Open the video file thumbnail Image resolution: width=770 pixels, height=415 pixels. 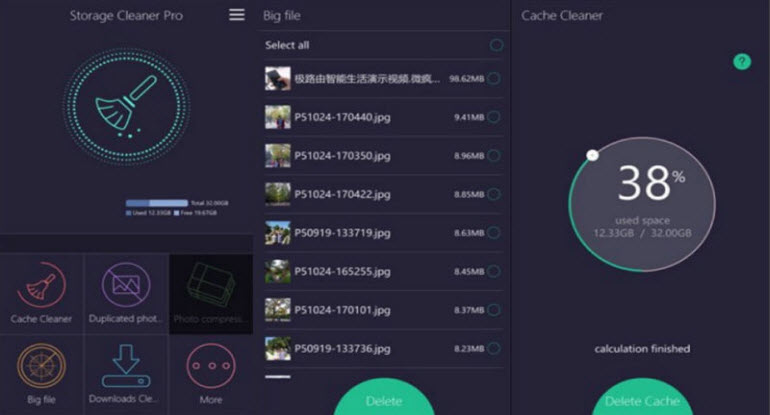278,78
